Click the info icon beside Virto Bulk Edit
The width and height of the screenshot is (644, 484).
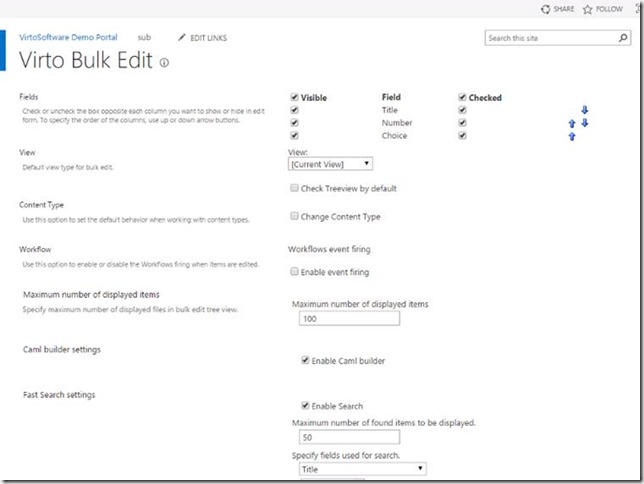click(x=164, y=62)
